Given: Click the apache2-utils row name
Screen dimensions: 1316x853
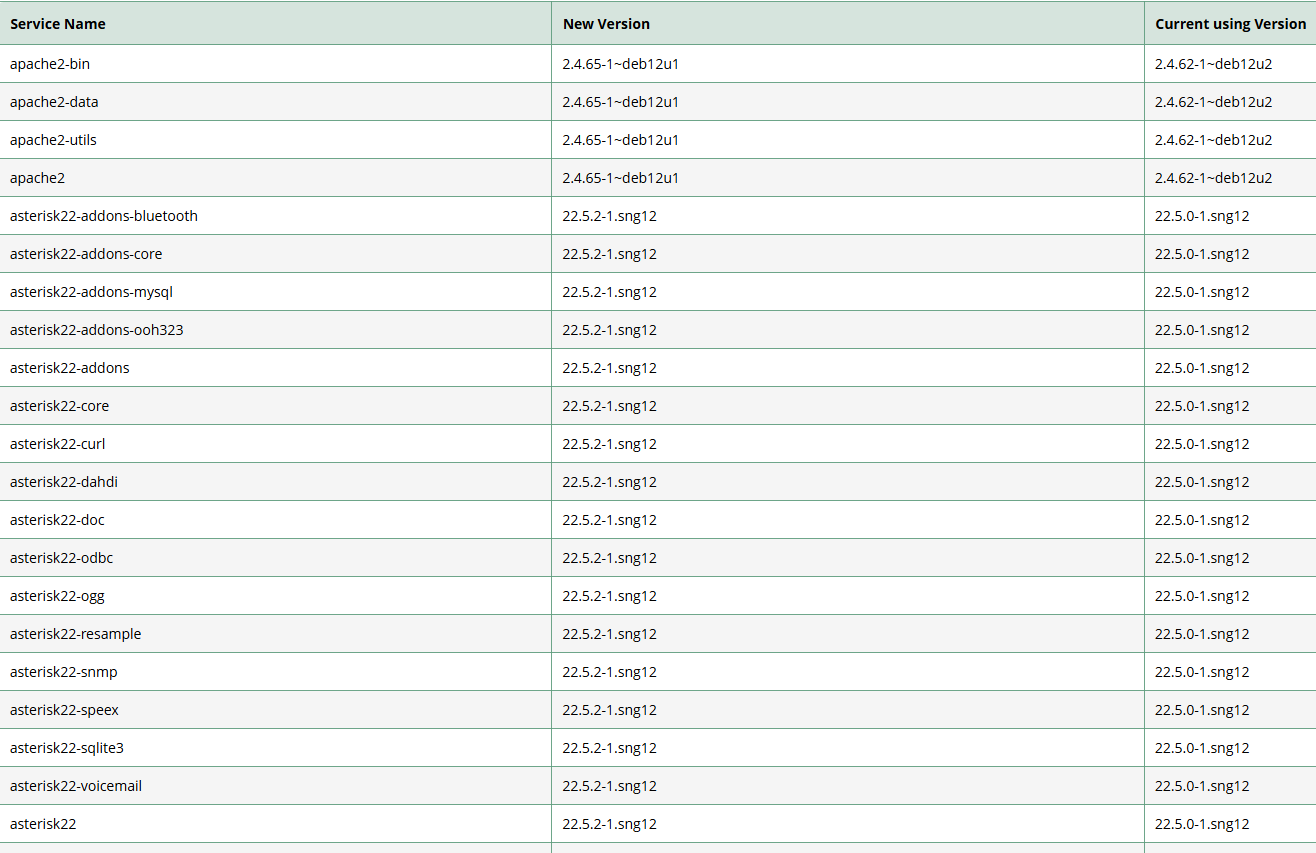Looking at the screenshot, I should (53, 140).
